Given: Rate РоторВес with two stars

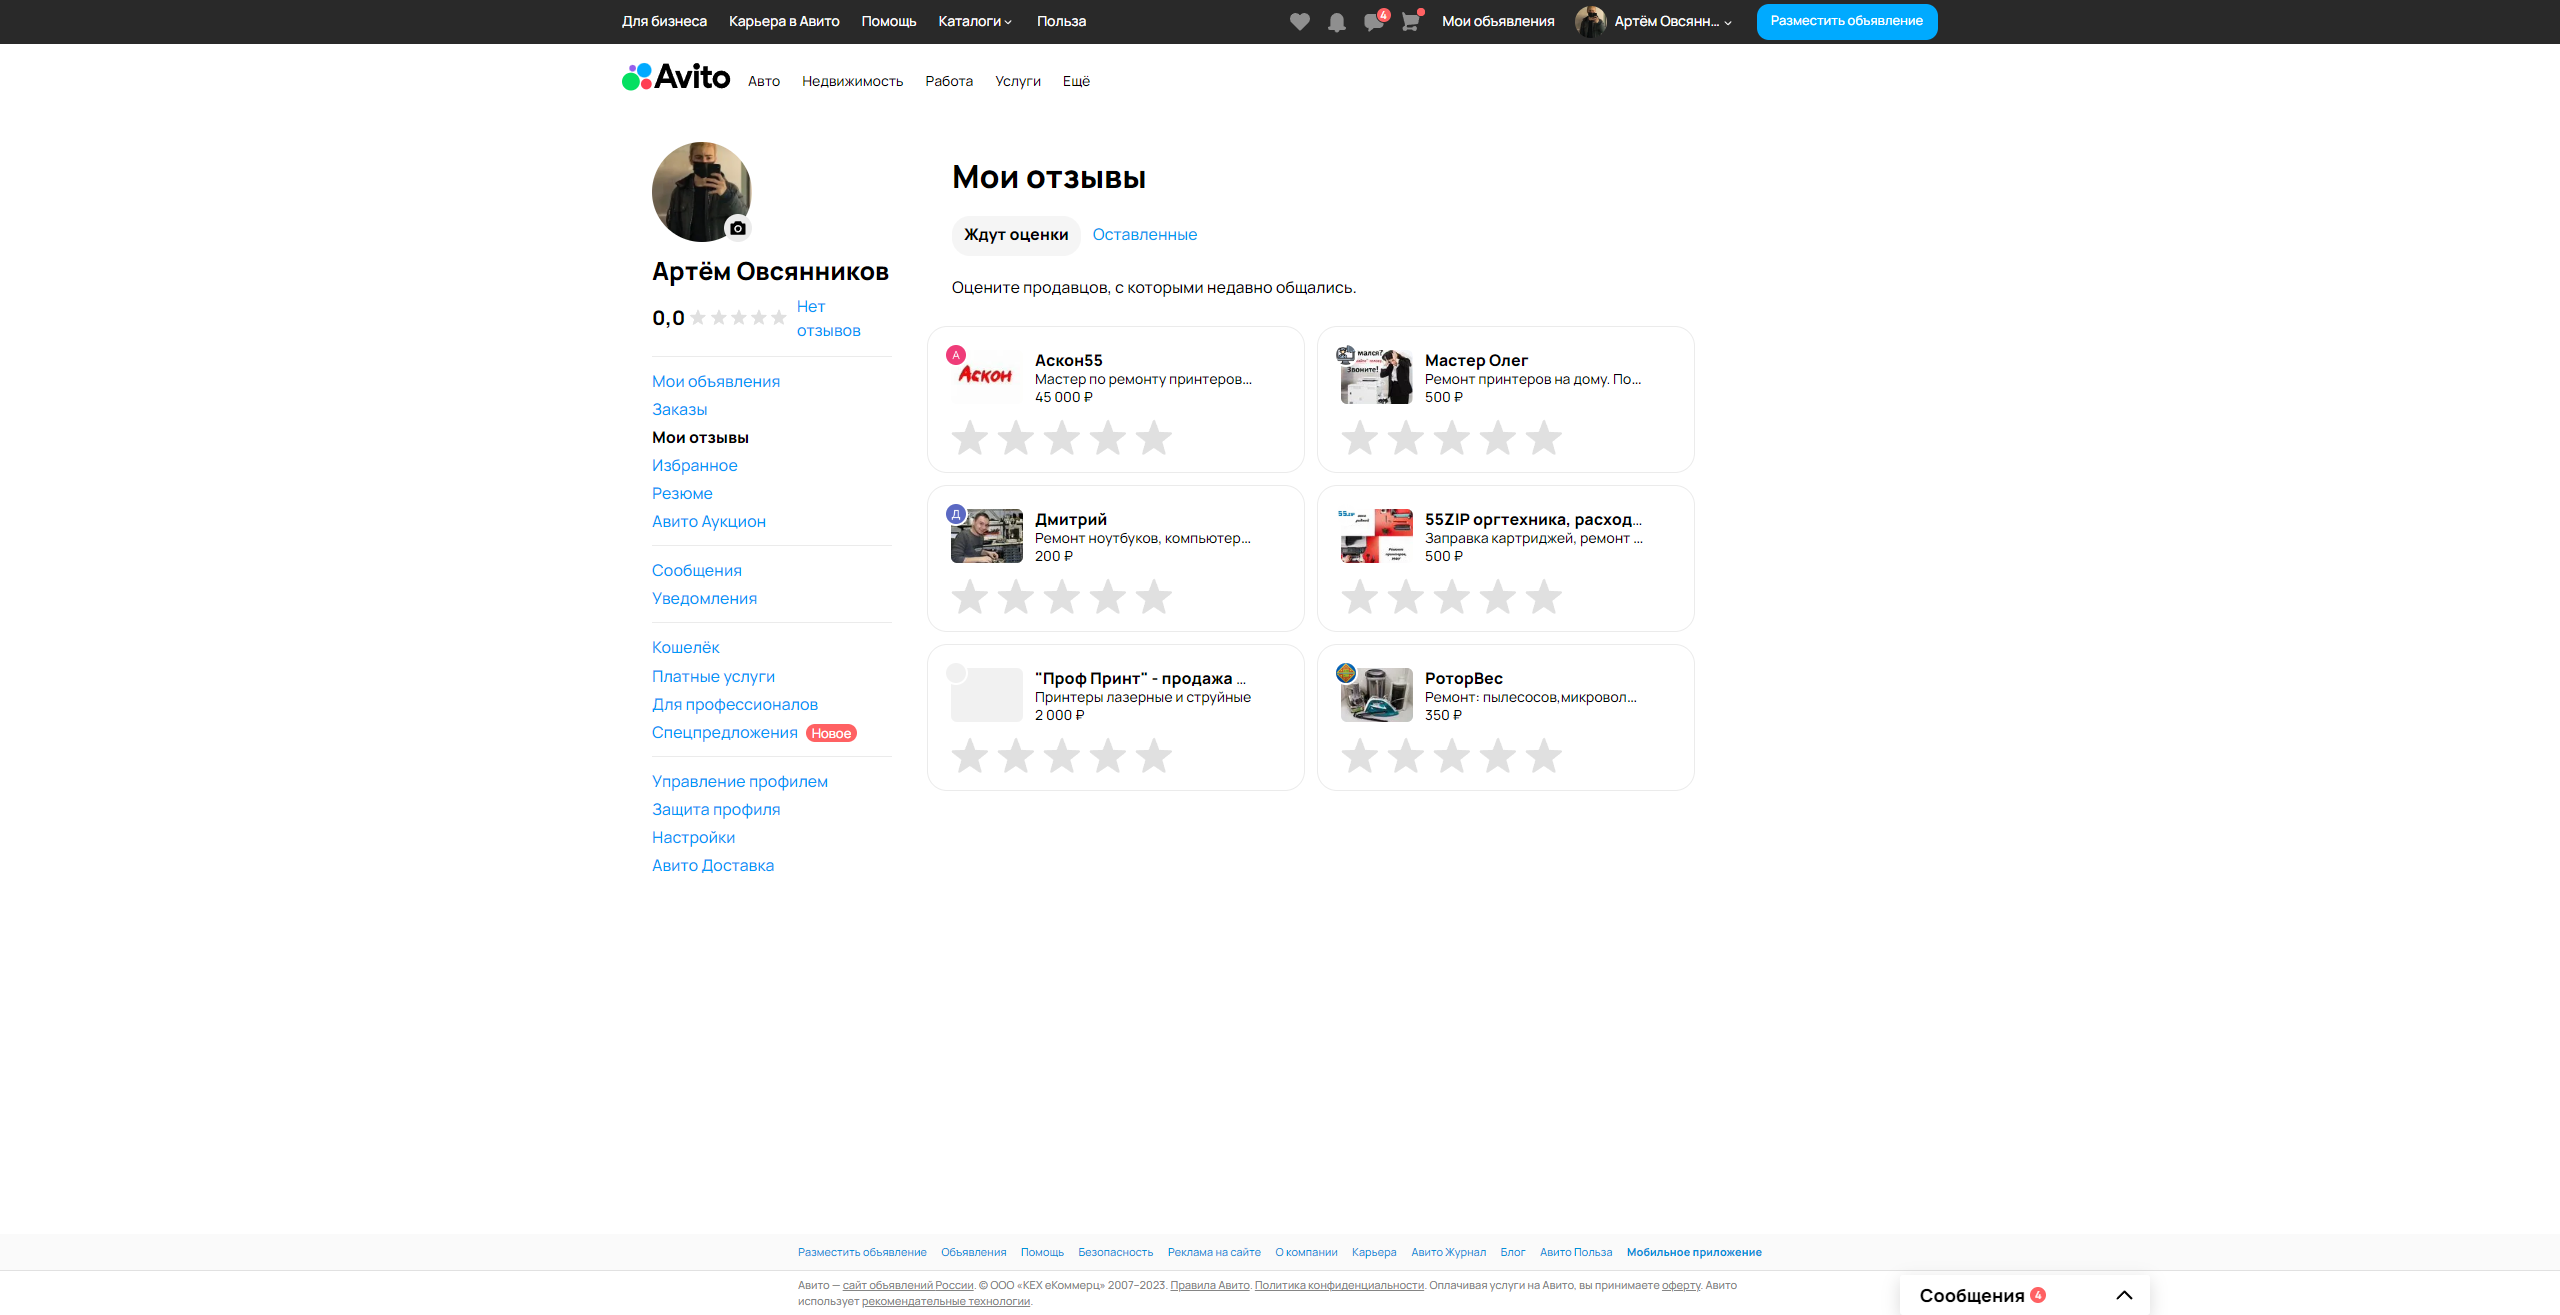Looking at the screenshot, I should click(1406, 756).
